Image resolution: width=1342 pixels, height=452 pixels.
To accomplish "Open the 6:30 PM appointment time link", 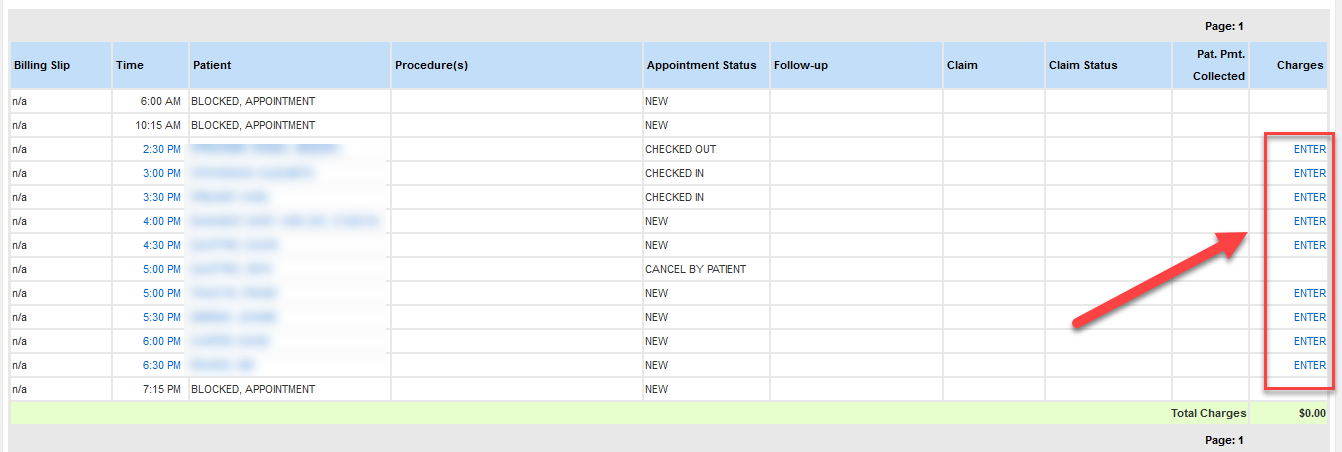I will 161,365.
